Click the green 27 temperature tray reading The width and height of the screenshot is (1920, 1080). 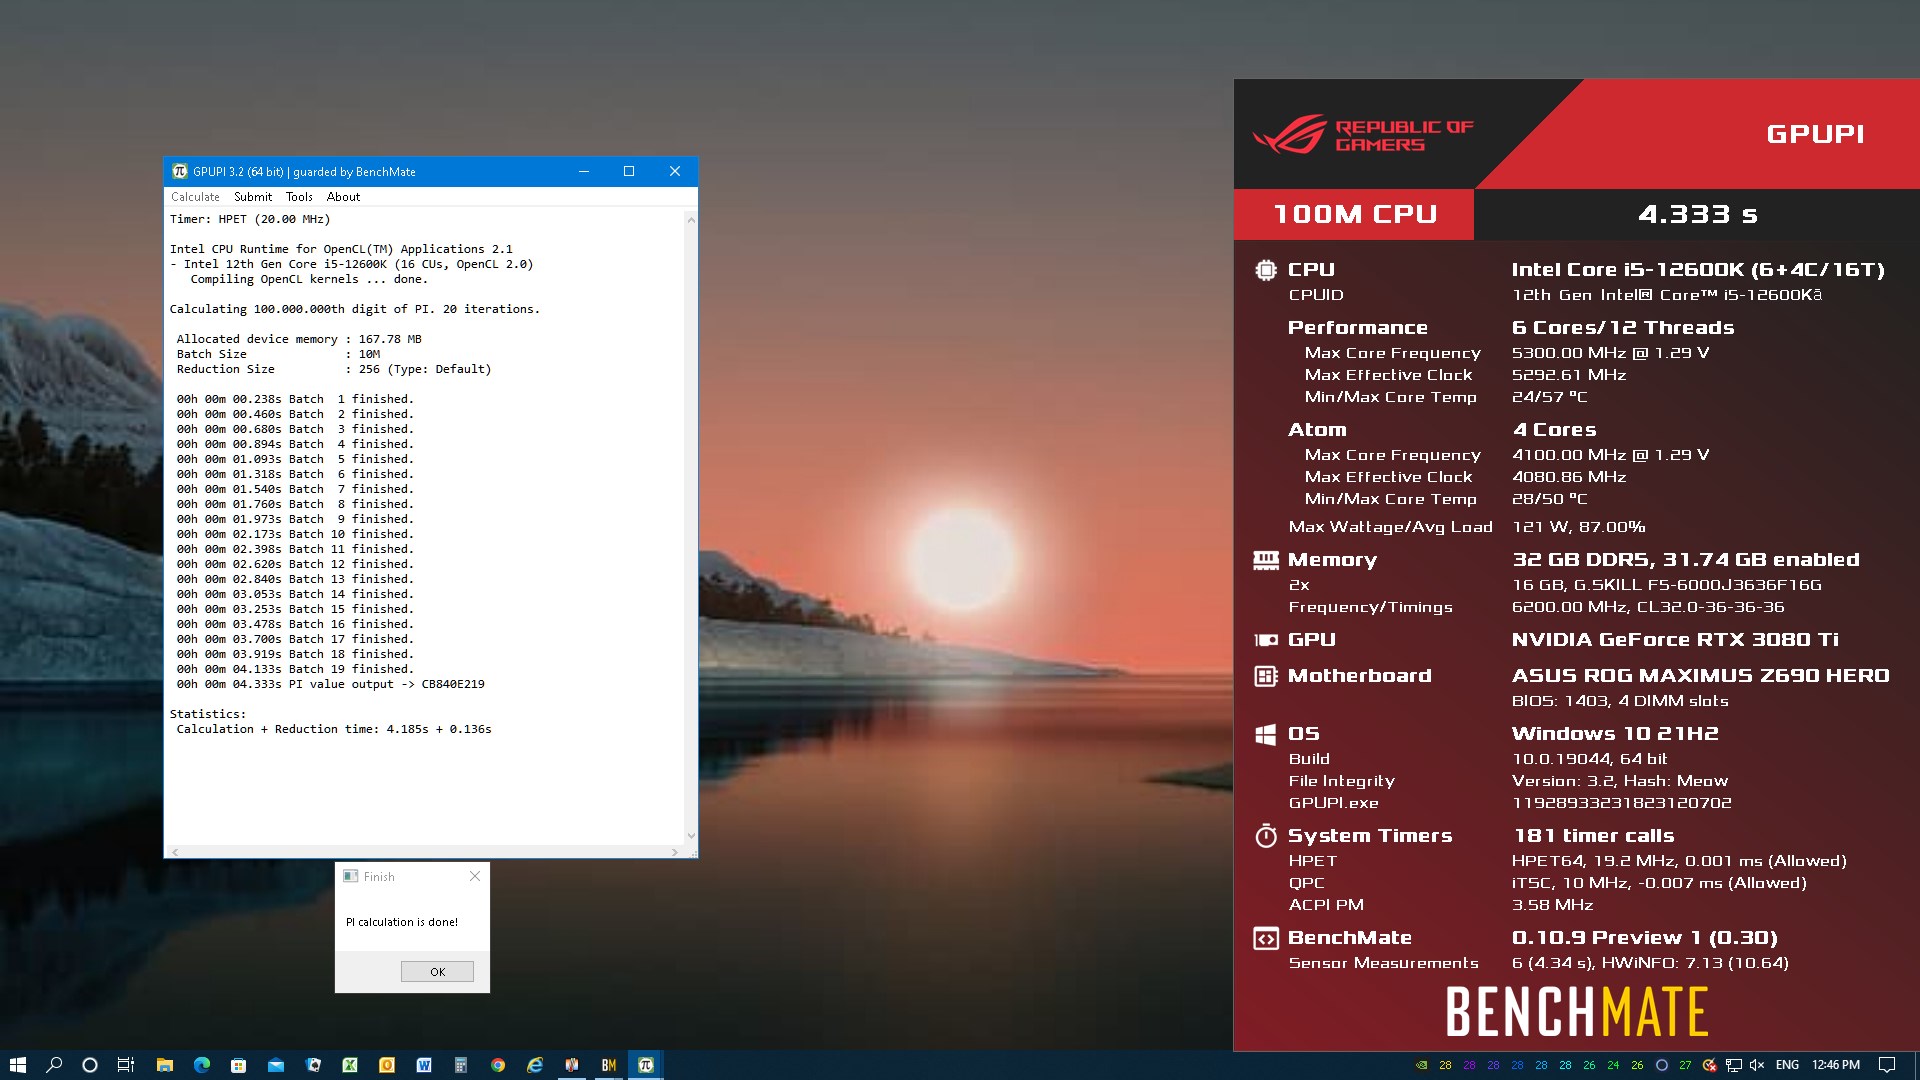(x=1685, y=1065)
